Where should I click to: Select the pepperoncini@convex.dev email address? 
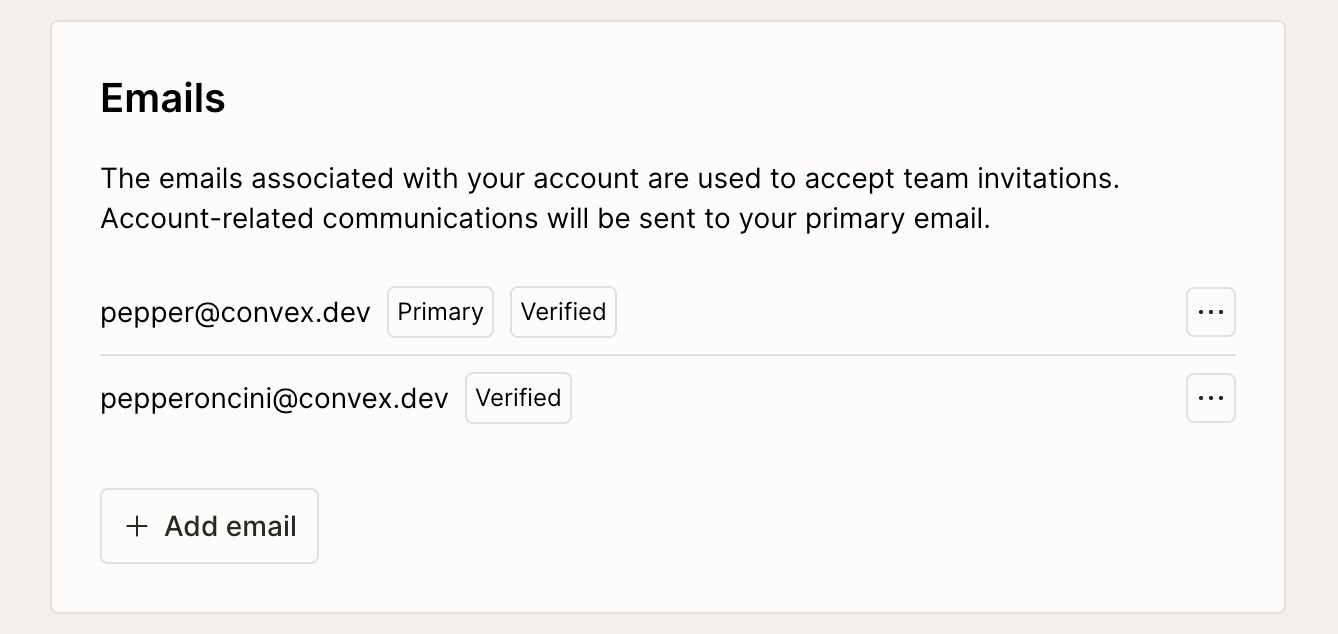[274, 398]
